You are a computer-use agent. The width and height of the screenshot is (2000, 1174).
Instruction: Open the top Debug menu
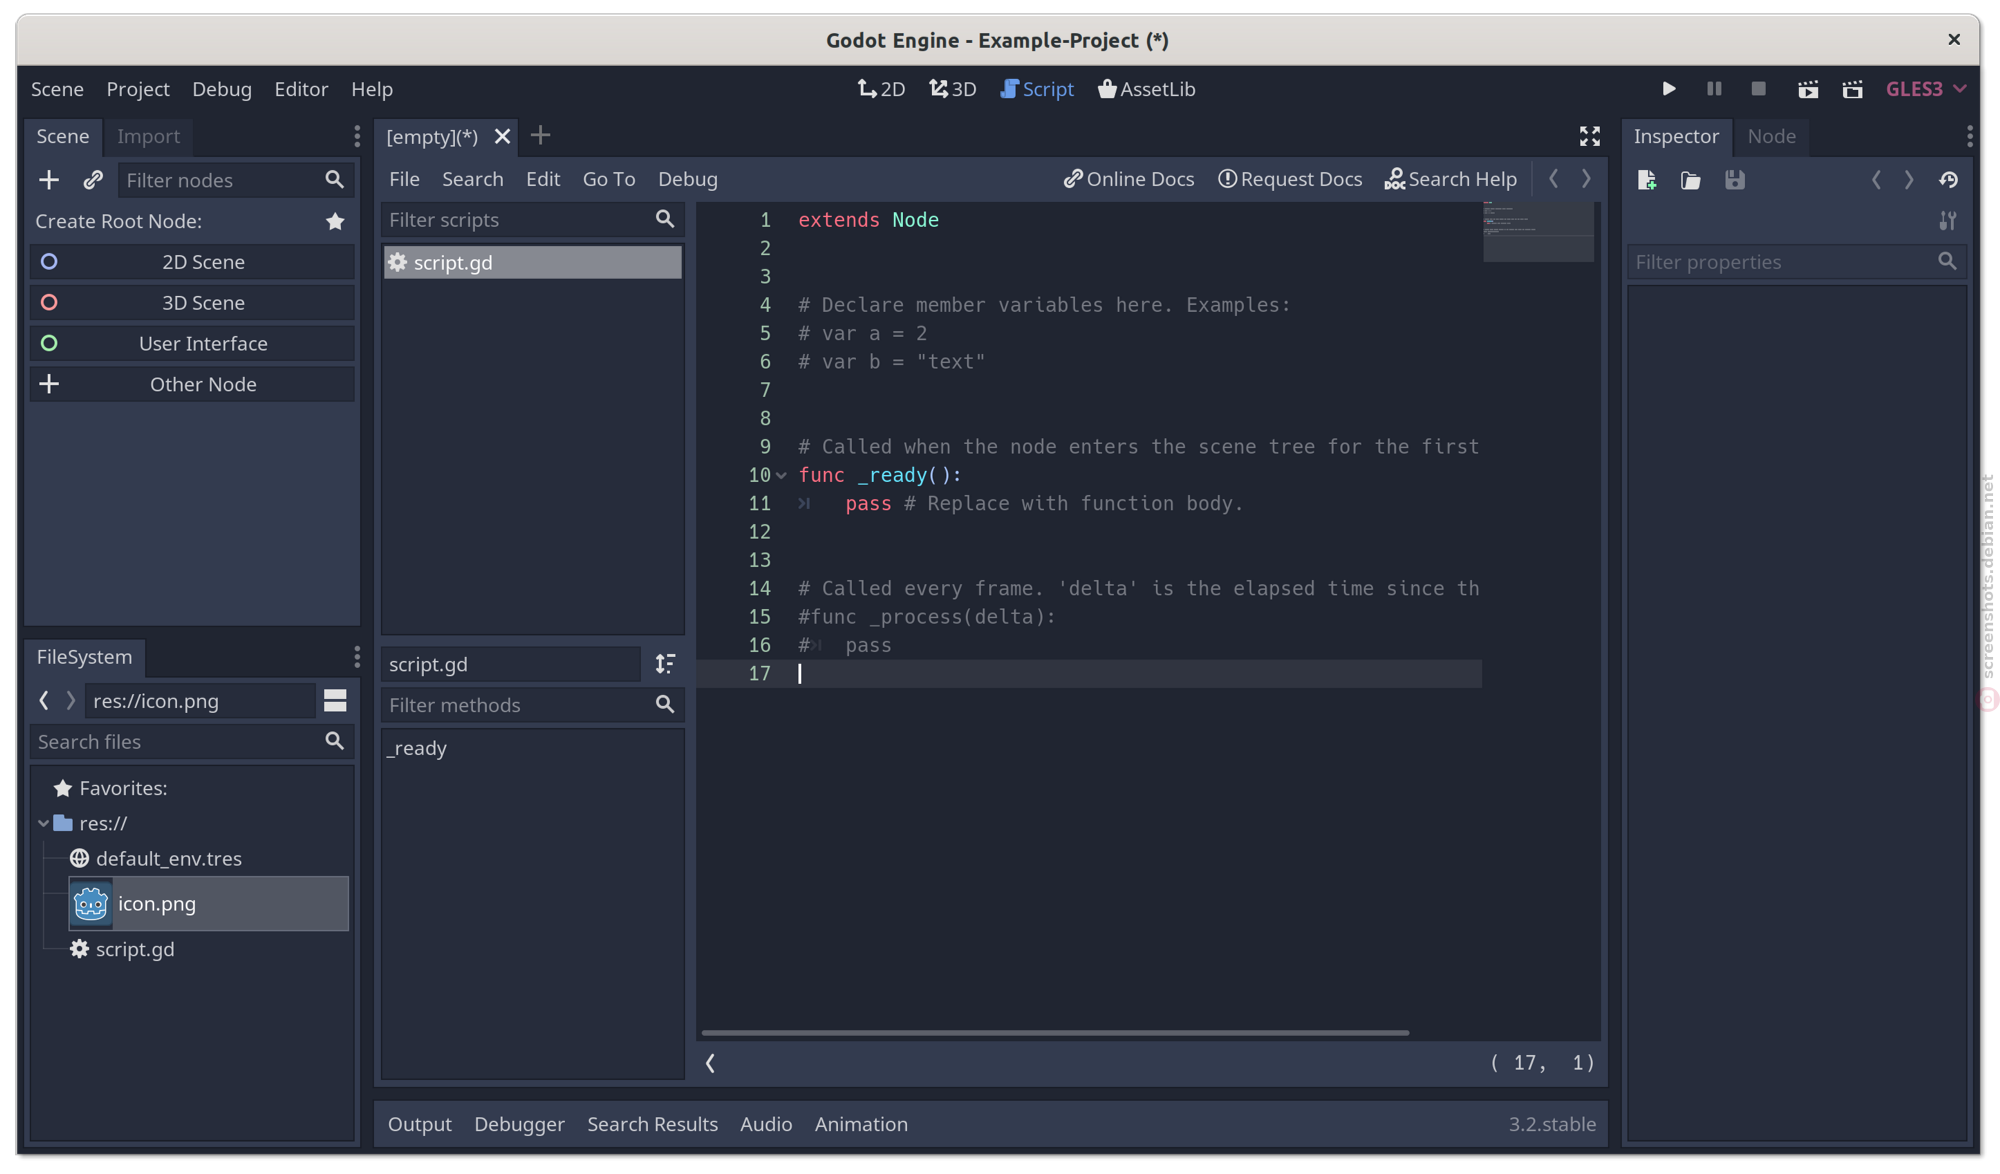222,89
